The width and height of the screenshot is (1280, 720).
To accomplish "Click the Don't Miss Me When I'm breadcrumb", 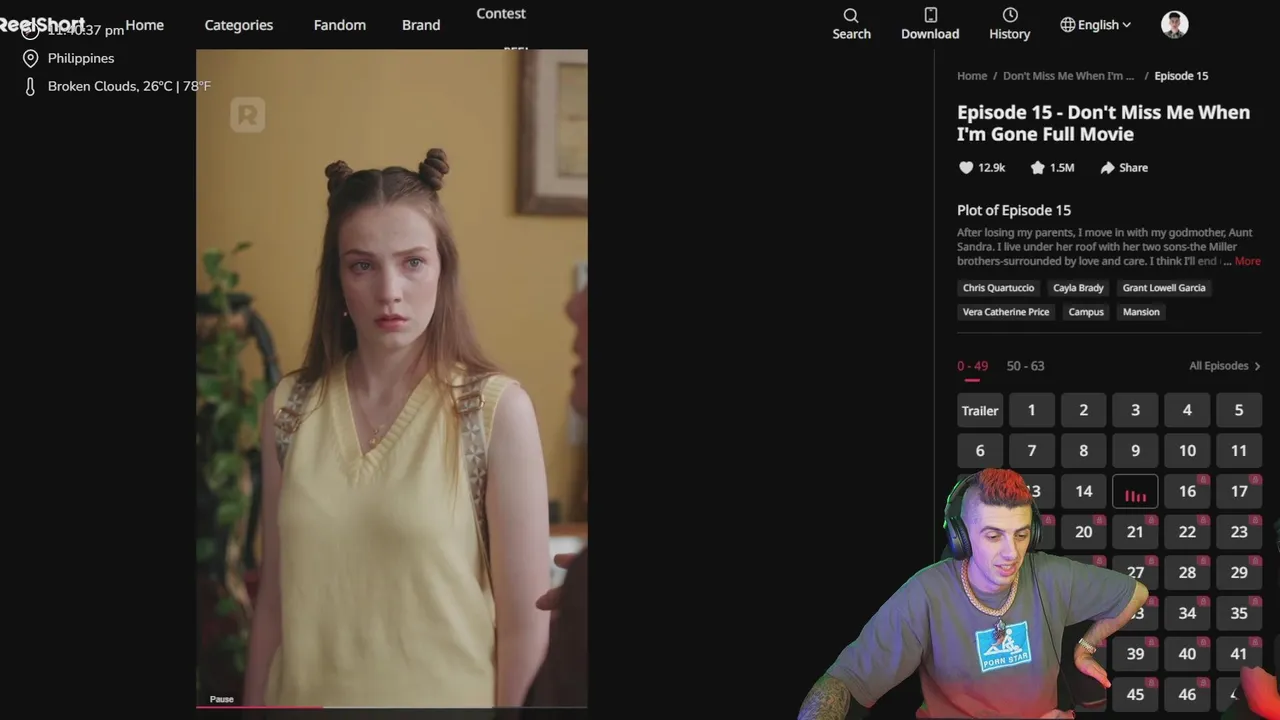I will pyautogui.click(x=1069, y=76).
